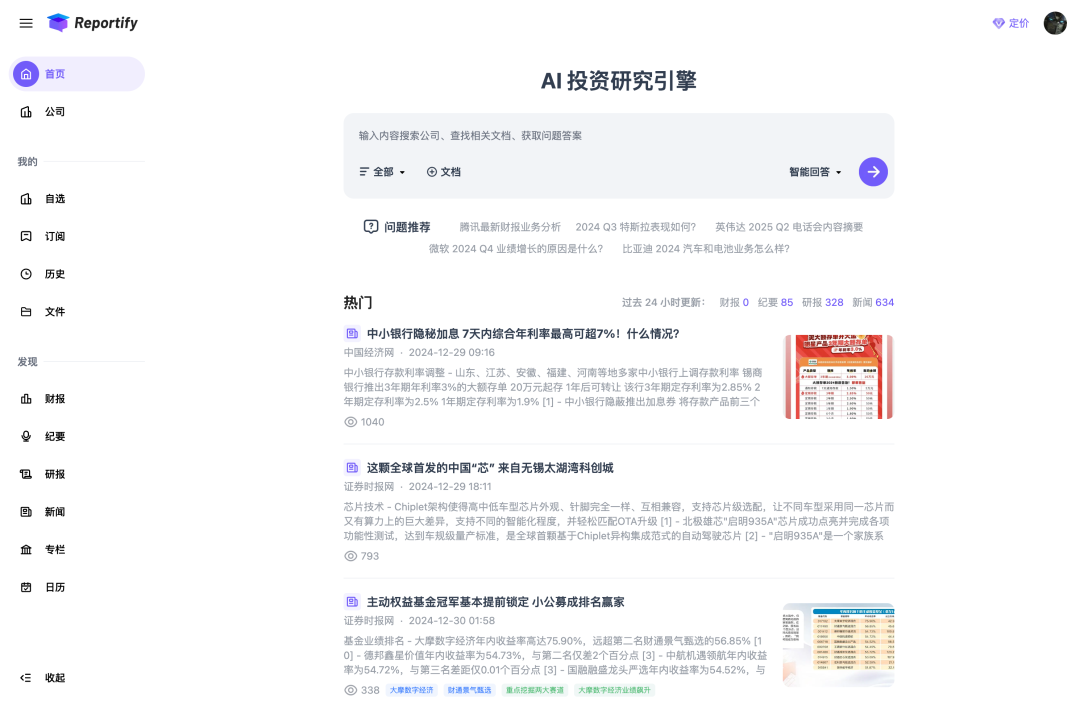
Task: Click the 新闻 newspaper icon
Action: tap(26, 512)
